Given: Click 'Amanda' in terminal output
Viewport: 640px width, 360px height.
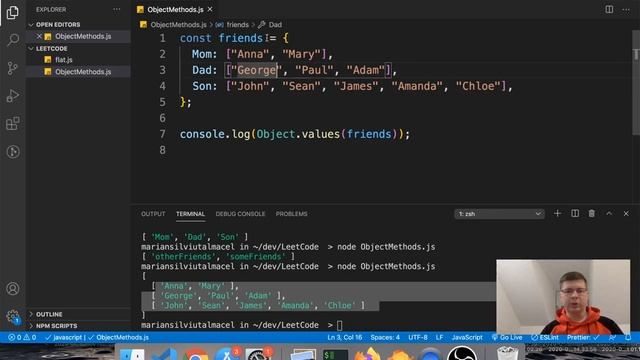Looking at the screenshot, I should [x=296, y=305].
